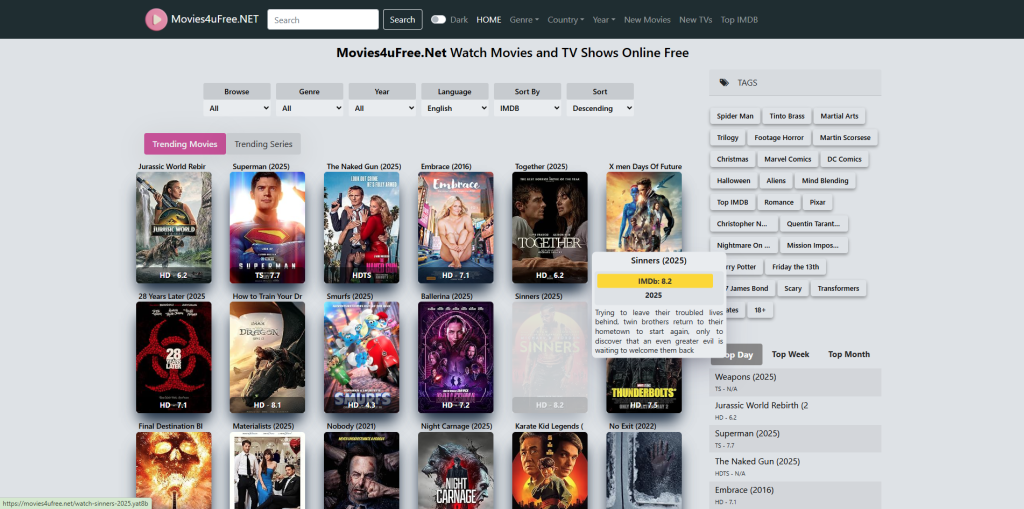Expand the Genre filter dropdown set to All
The image size is (1024, 509).
coord(310,108)
